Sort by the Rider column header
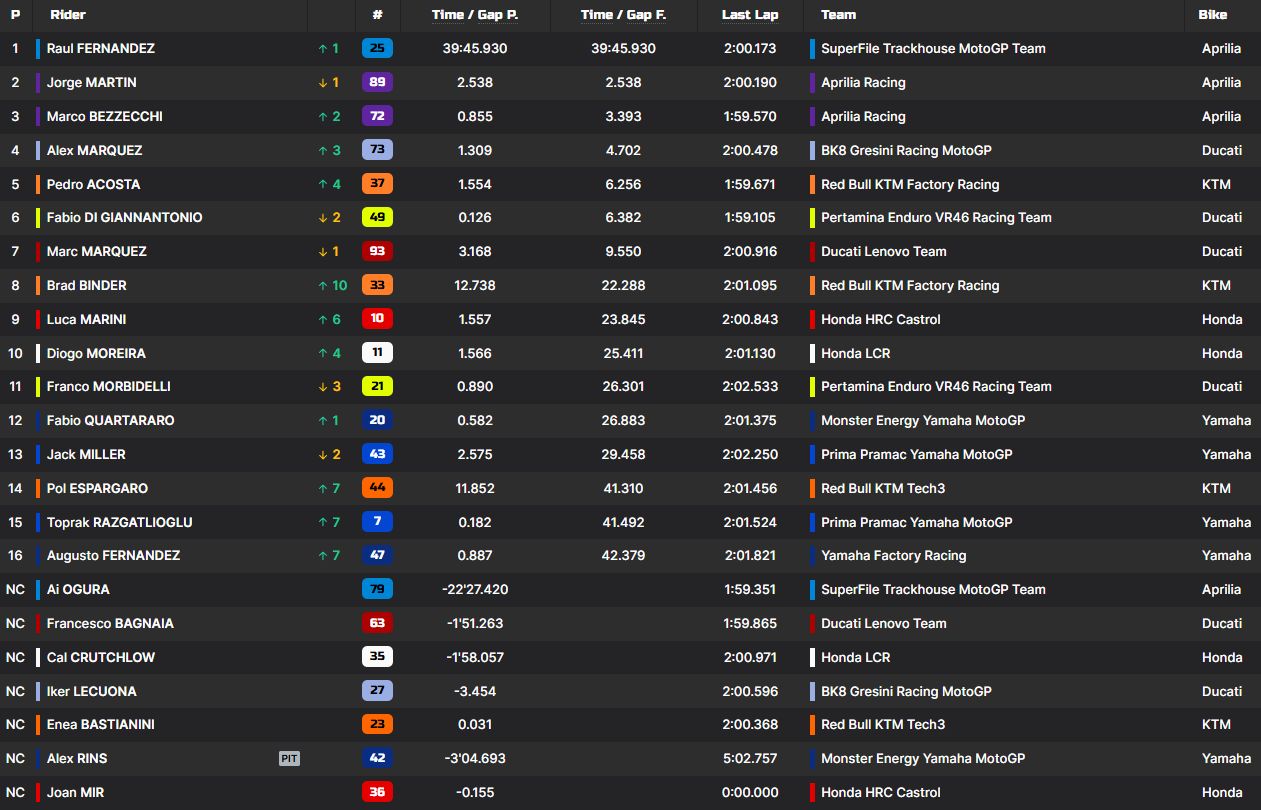The width and height of the screenshot is (1261, 810). [68, 15]
